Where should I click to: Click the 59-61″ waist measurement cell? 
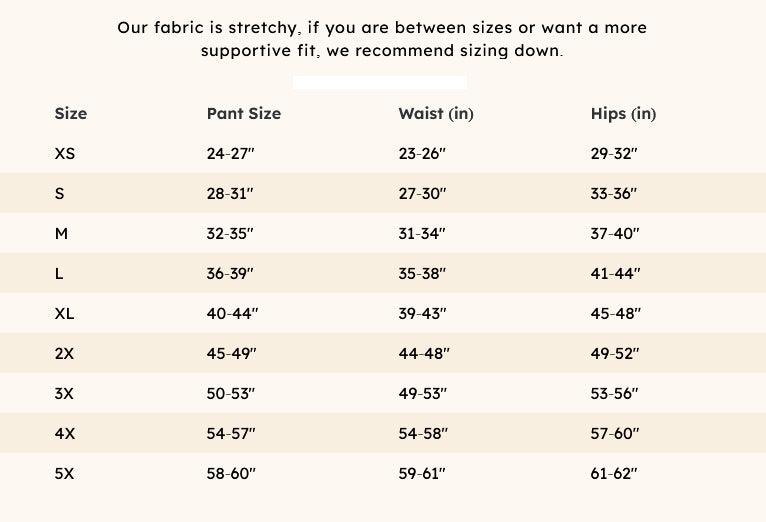pyautogui.click(x=422, y=474)
